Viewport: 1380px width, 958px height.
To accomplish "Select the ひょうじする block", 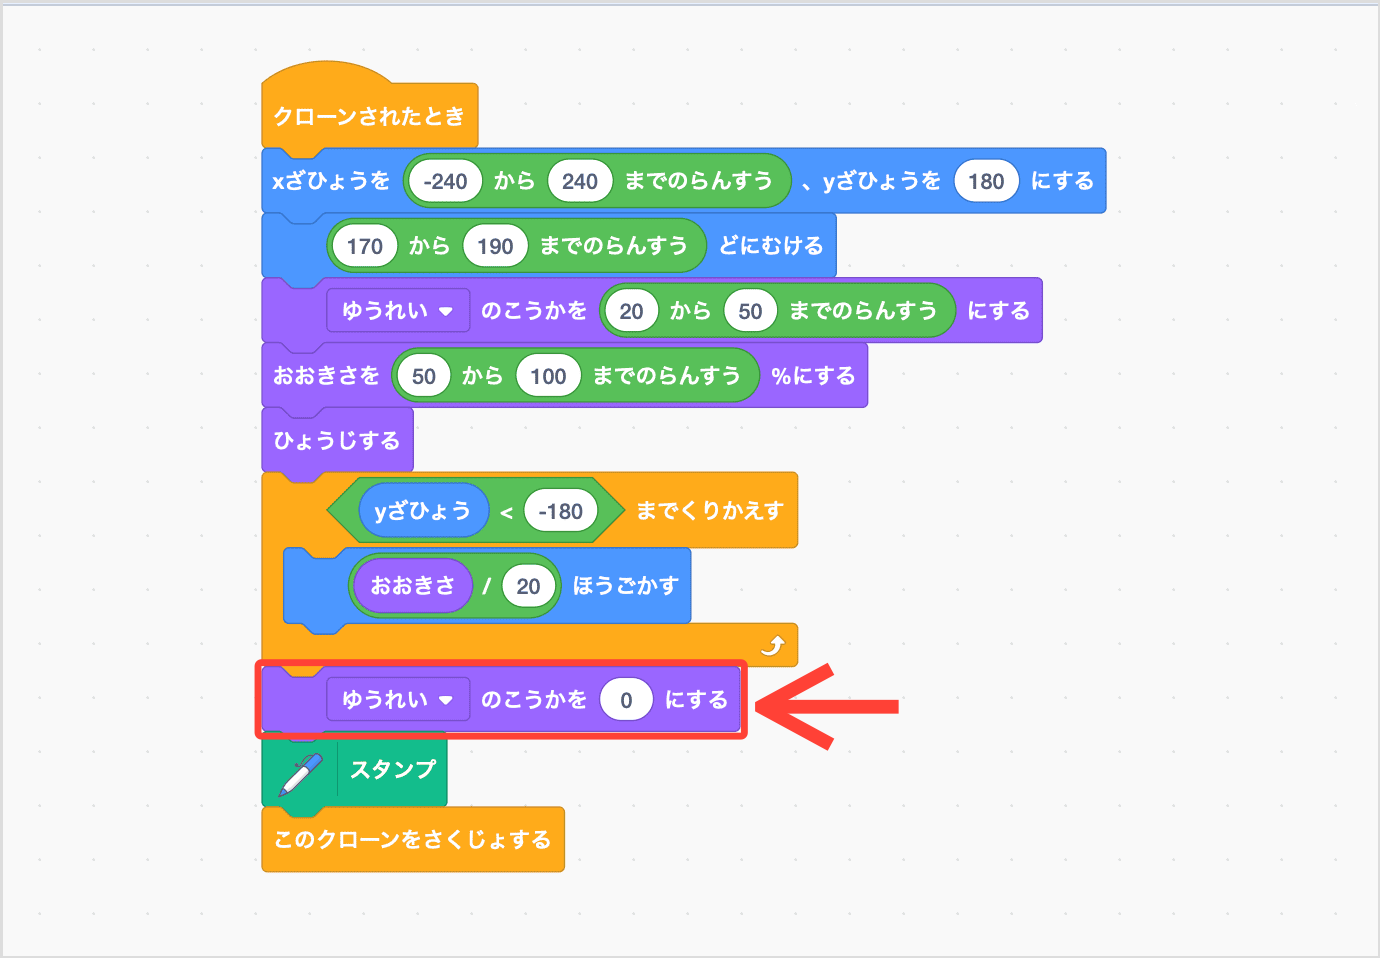I will (337, 440).
